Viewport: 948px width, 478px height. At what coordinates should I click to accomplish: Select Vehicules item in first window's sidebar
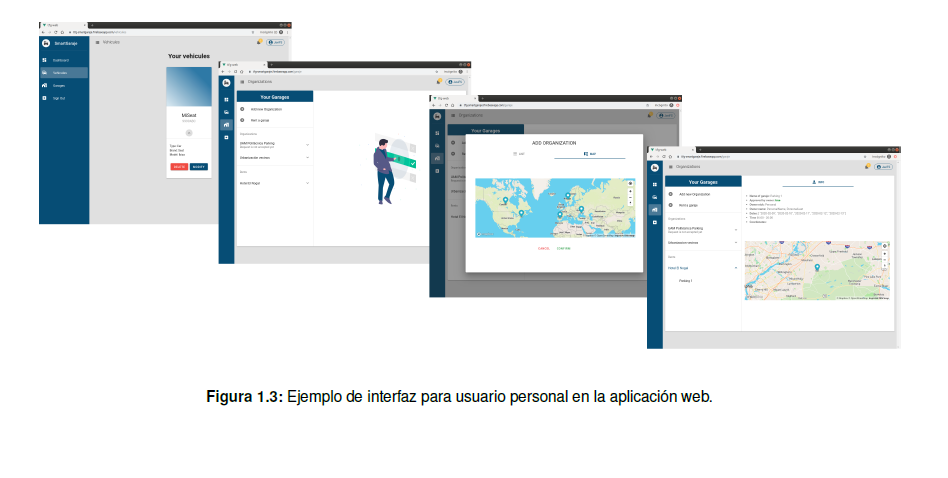(64, 73)
